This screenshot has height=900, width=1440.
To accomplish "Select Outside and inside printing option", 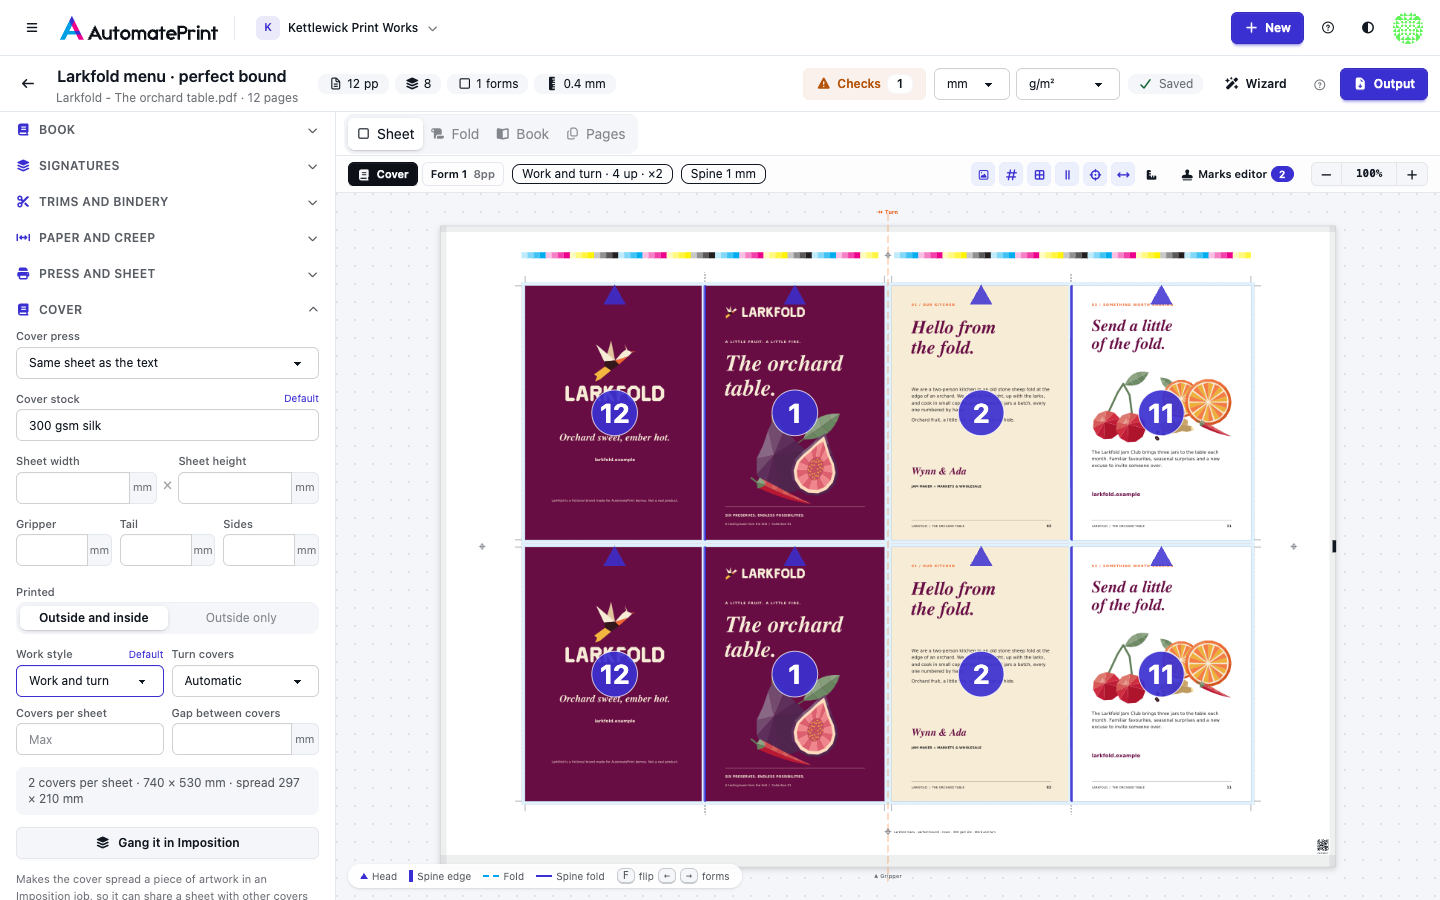I will [x=94, y=618].
